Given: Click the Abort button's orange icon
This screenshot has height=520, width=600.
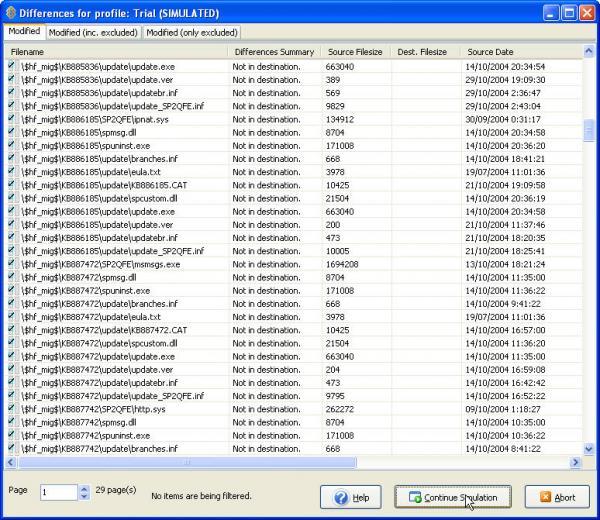Looking at the screenshot, I should [545, 497].
